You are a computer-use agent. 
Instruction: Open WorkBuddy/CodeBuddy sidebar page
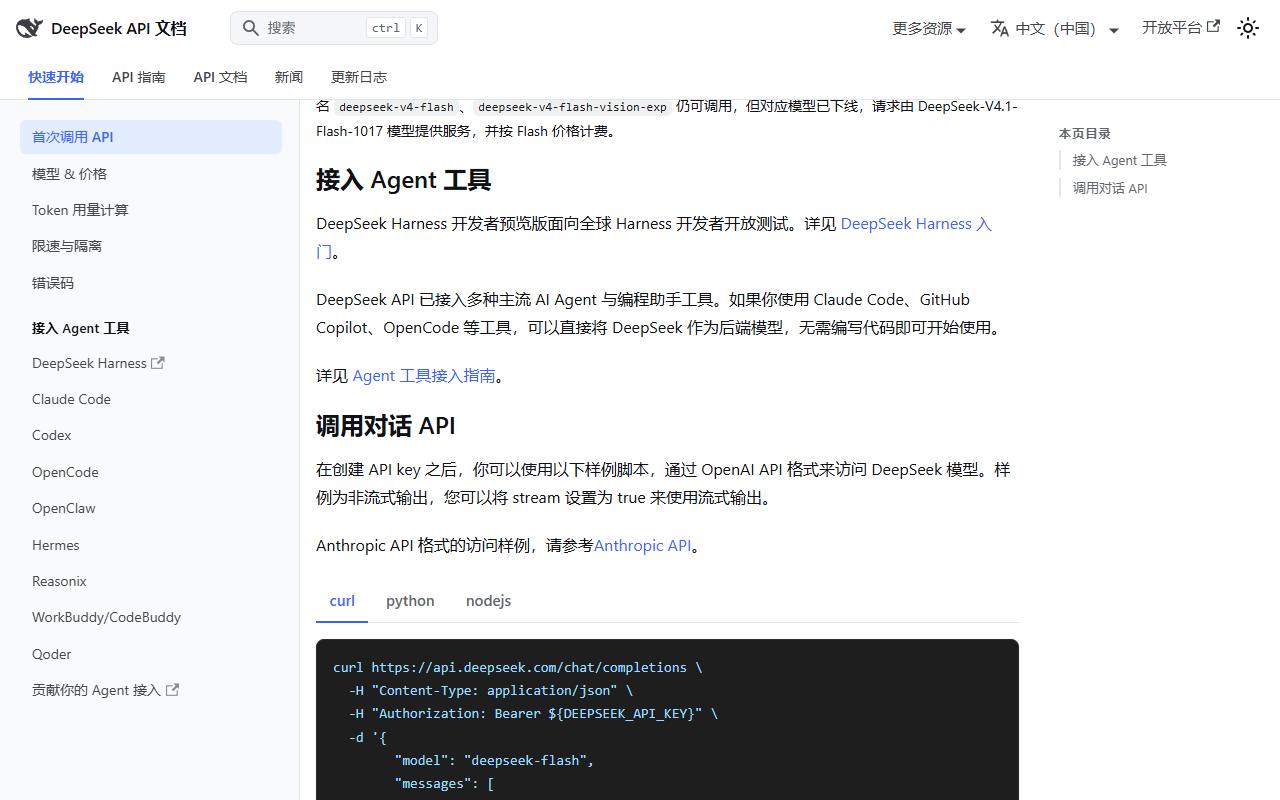(x=151, y=617)
